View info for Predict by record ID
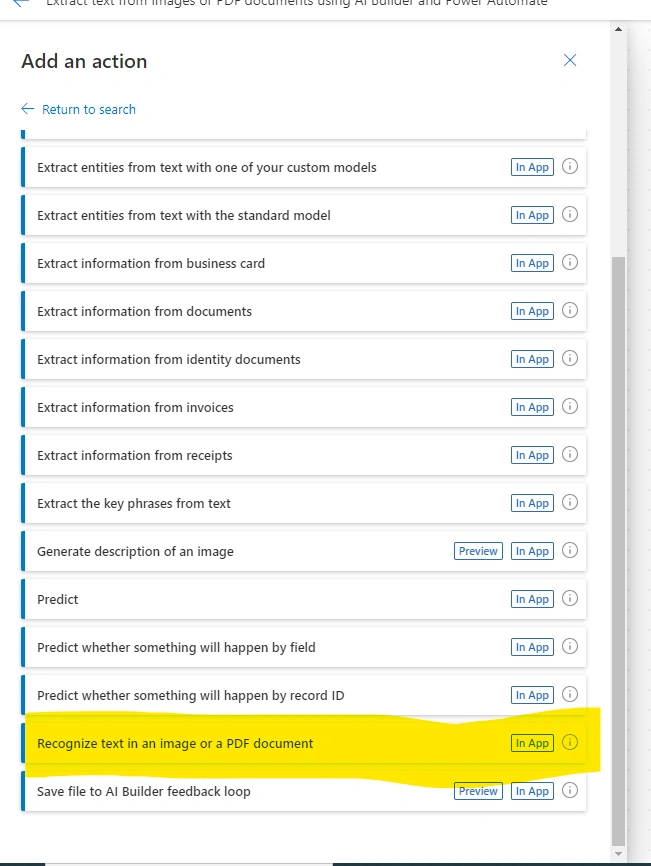 pos(570,694)
